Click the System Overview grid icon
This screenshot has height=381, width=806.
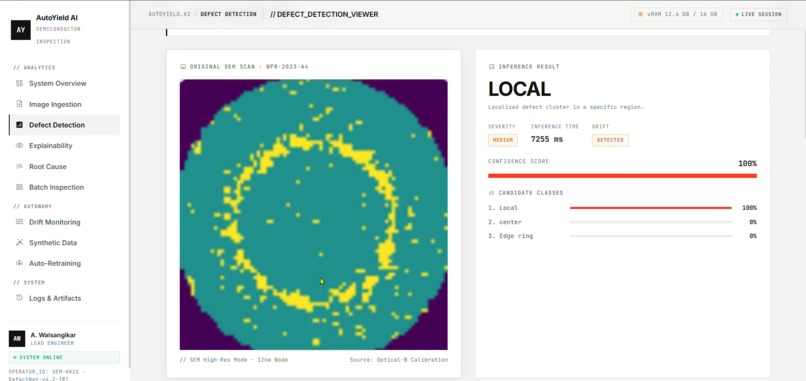coord(20,83)
